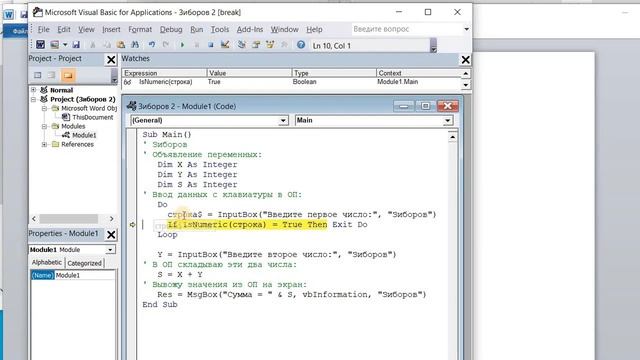Open the Main procedure dropdown

[448, 120]
